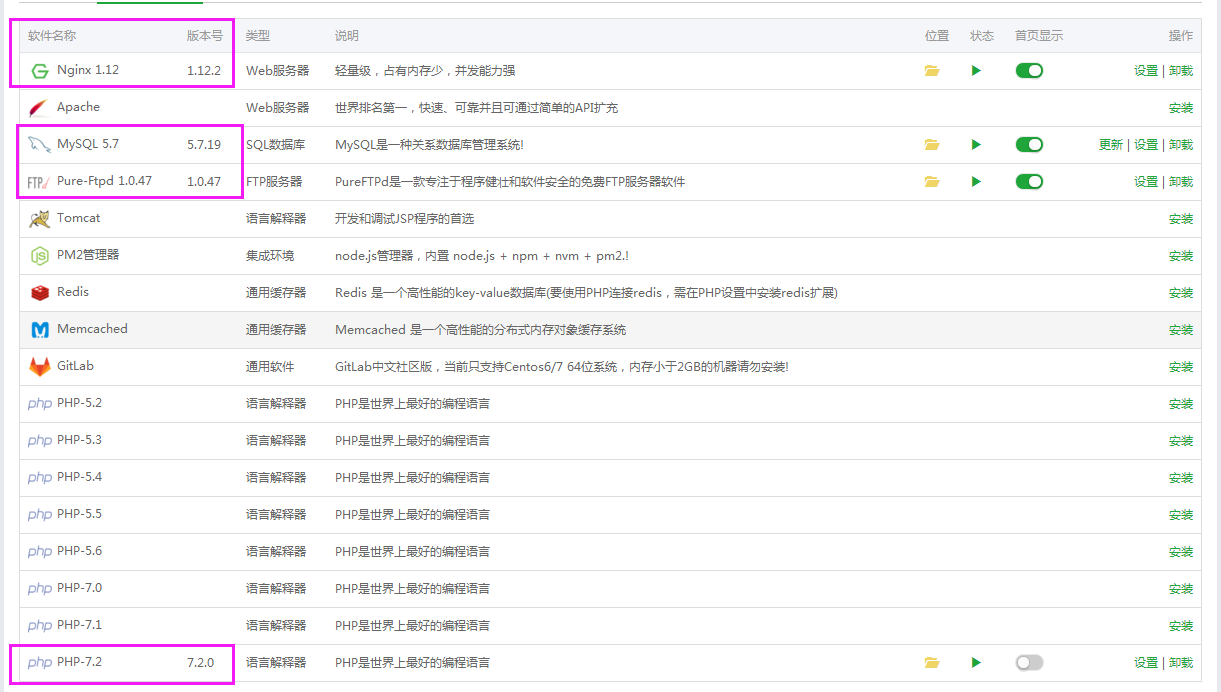Open Pure-Ftpd install folder icon
This screenshot has height=692, width=1221.
(932, 182)
